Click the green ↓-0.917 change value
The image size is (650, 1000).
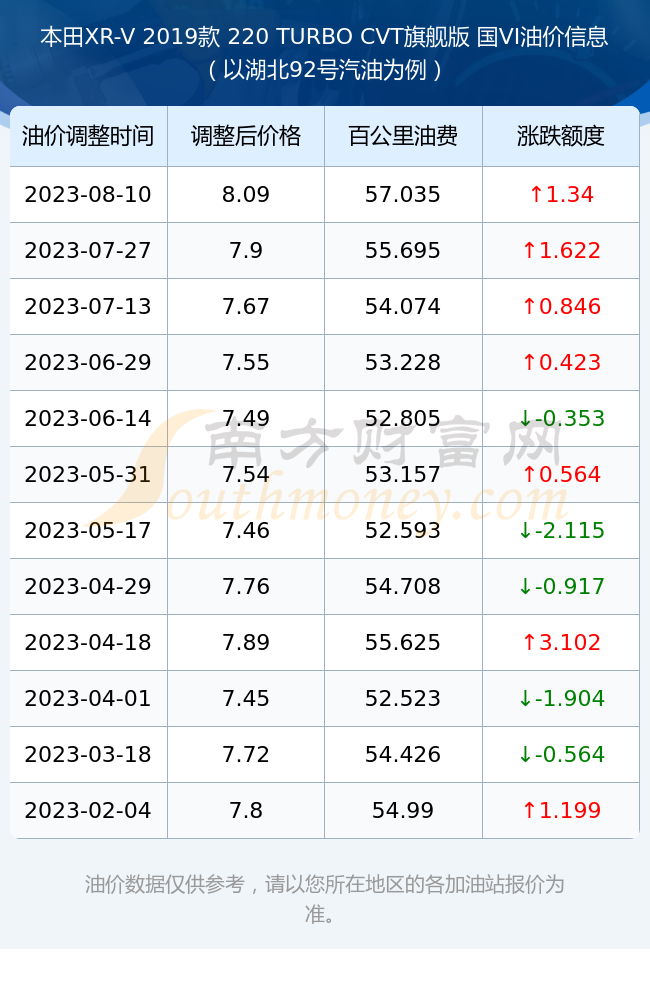[561, 586]
